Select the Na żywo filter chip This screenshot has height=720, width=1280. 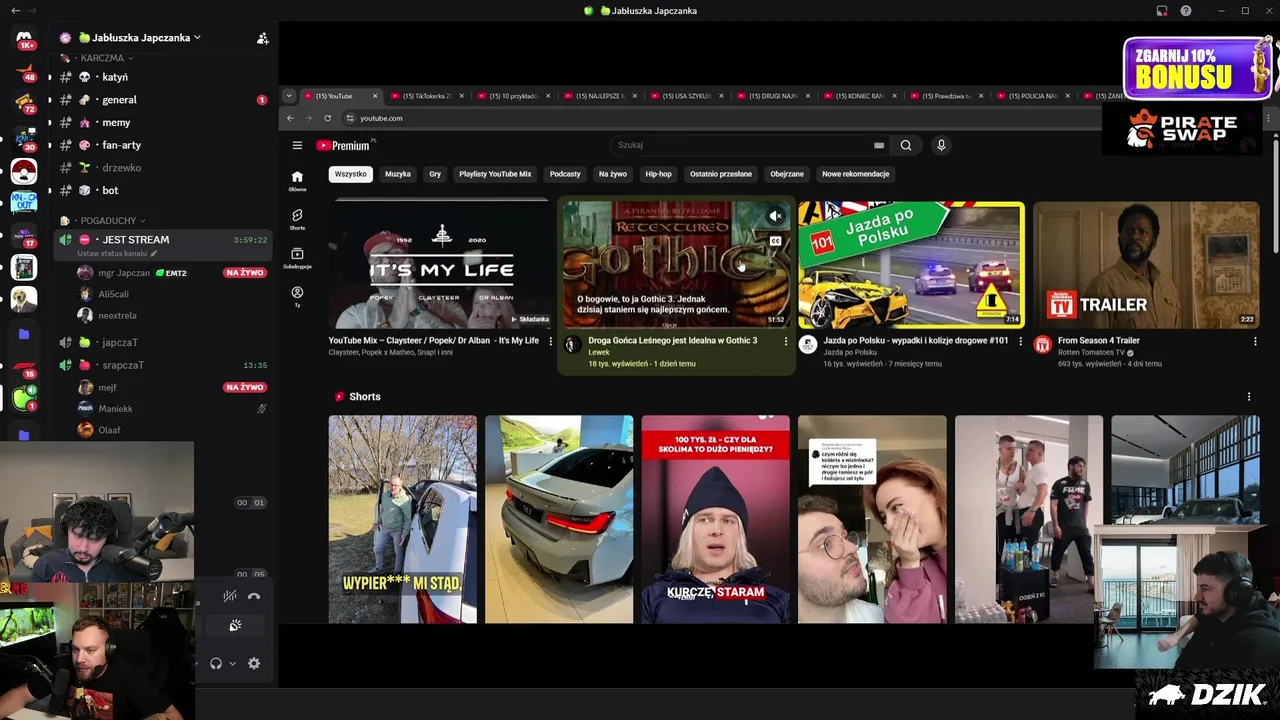[613, 174]
